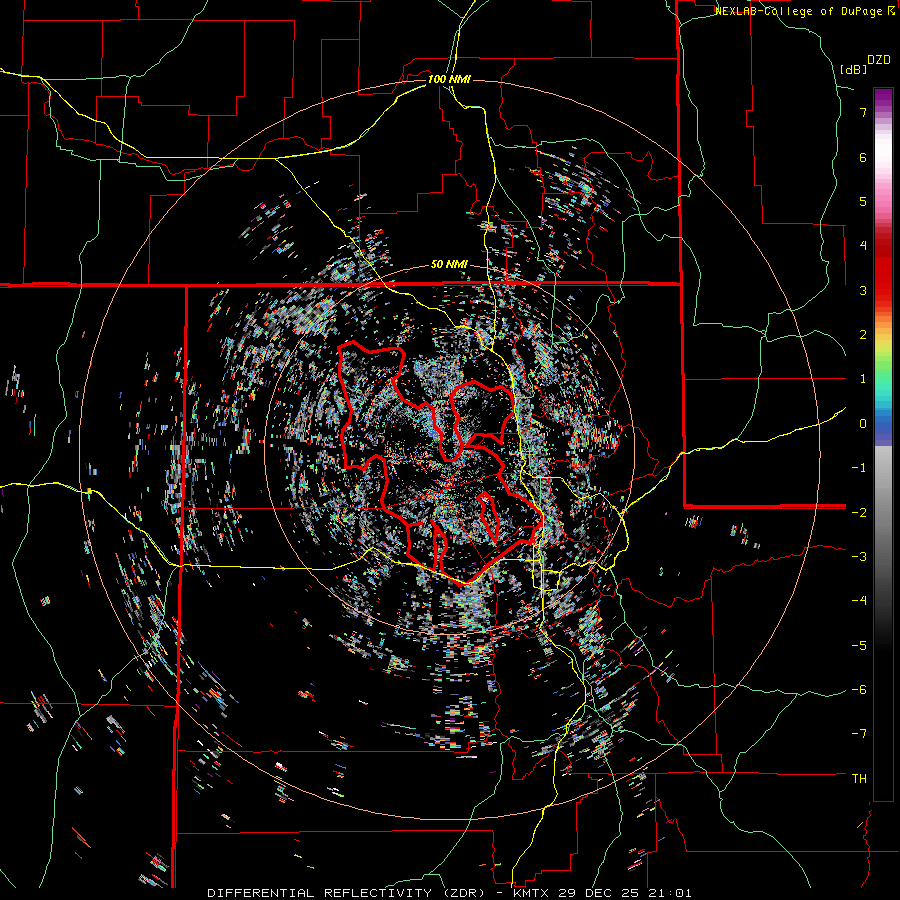Click the ZDR color scale bar
Image resolution: width=900 pixels, height=900 pixels.
coord(883,444)
